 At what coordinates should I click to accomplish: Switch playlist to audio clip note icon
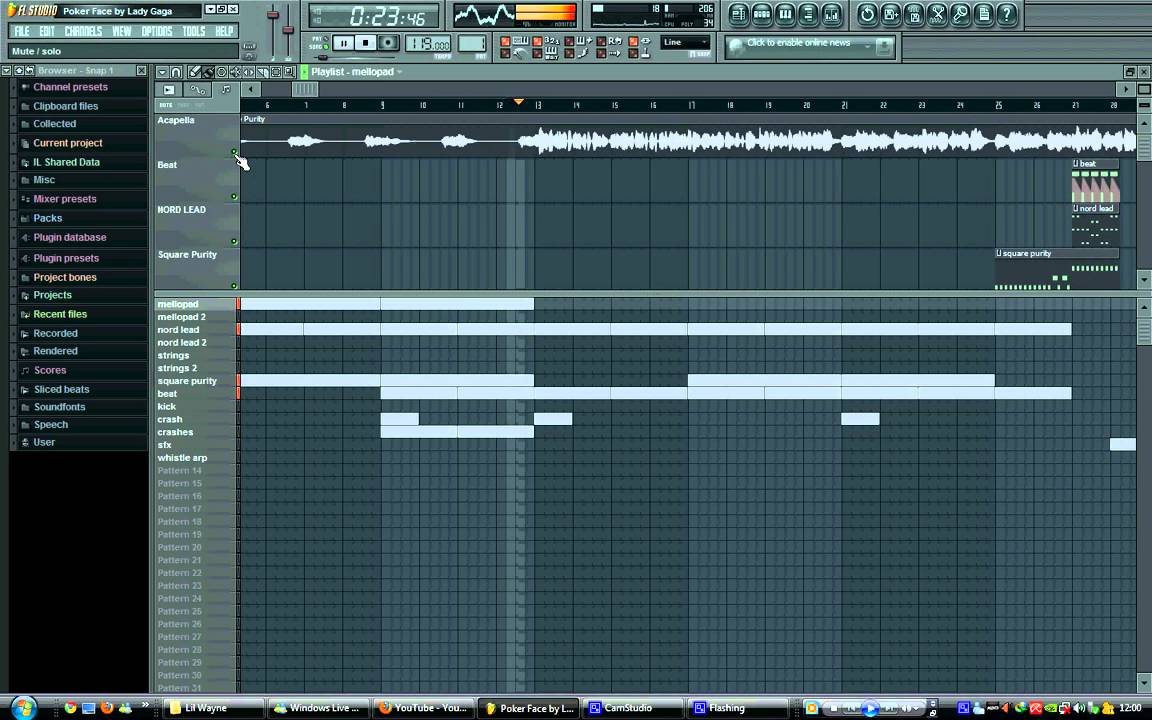coord(226,90)
